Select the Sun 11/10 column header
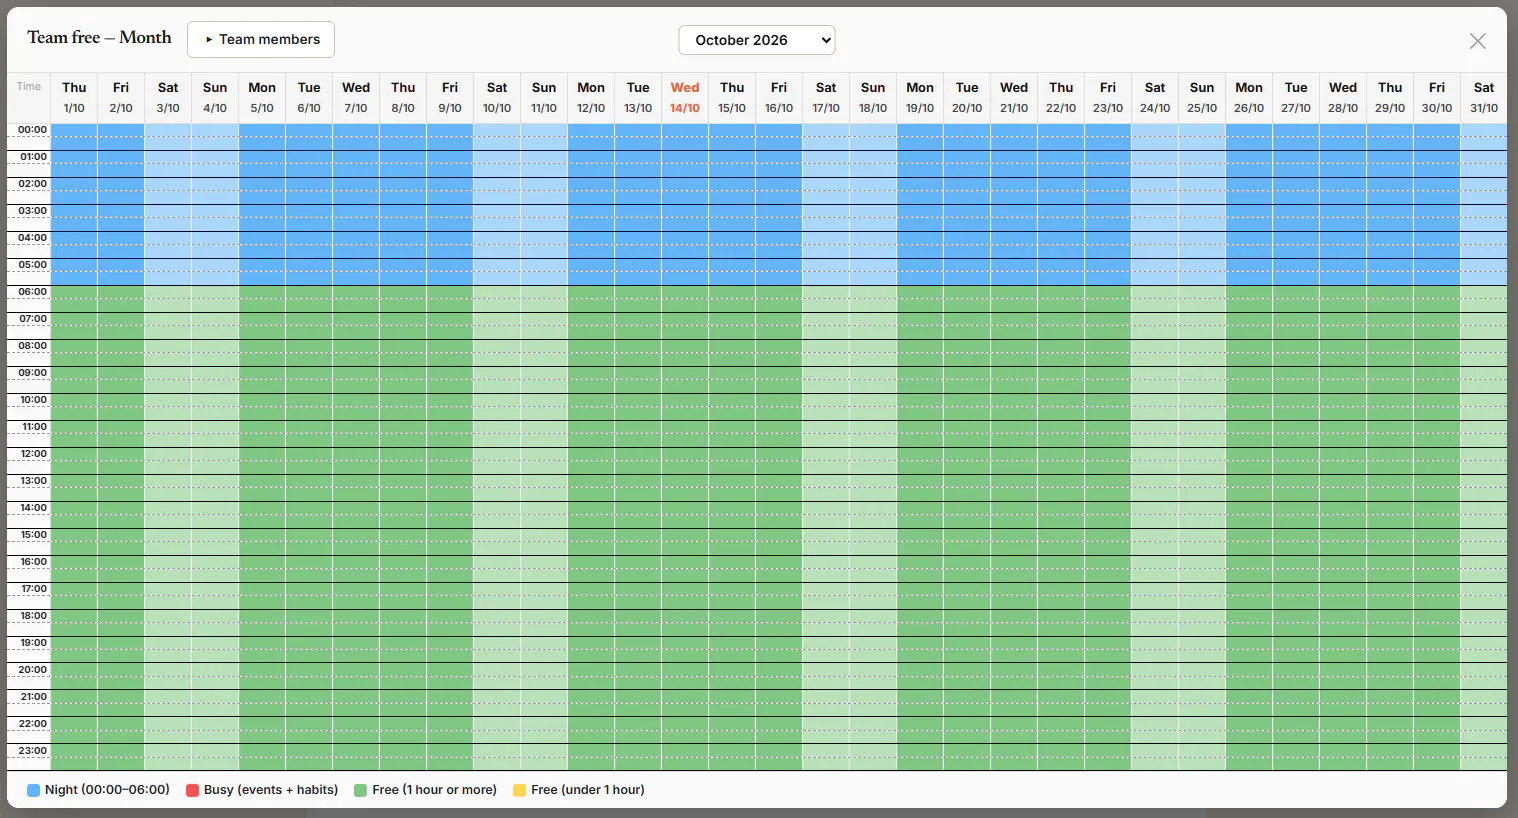Image resolution: width=1518 pixels, height=818 pixels. pos(544,98)
